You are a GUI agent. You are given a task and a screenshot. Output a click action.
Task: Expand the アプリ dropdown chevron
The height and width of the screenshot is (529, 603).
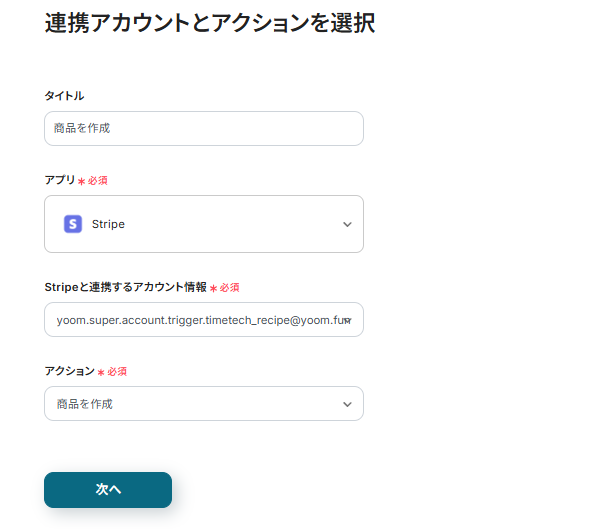[347, 224]
